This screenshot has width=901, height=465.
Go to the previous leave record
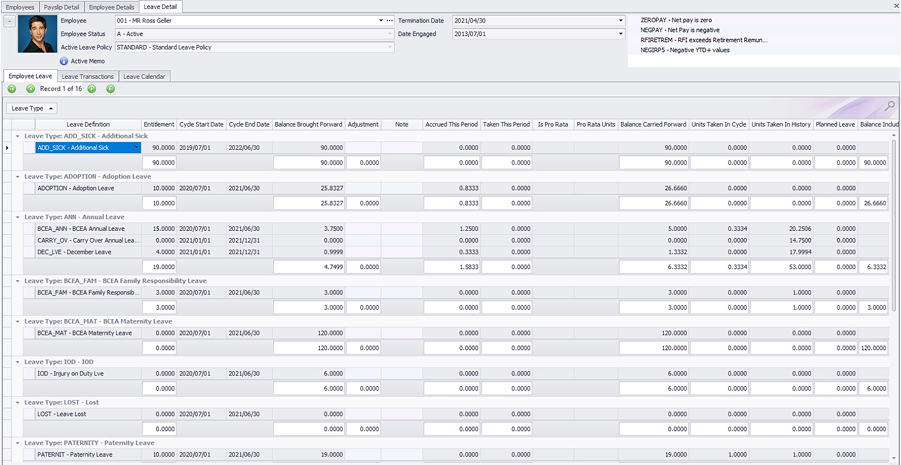[x=30, y=89]
